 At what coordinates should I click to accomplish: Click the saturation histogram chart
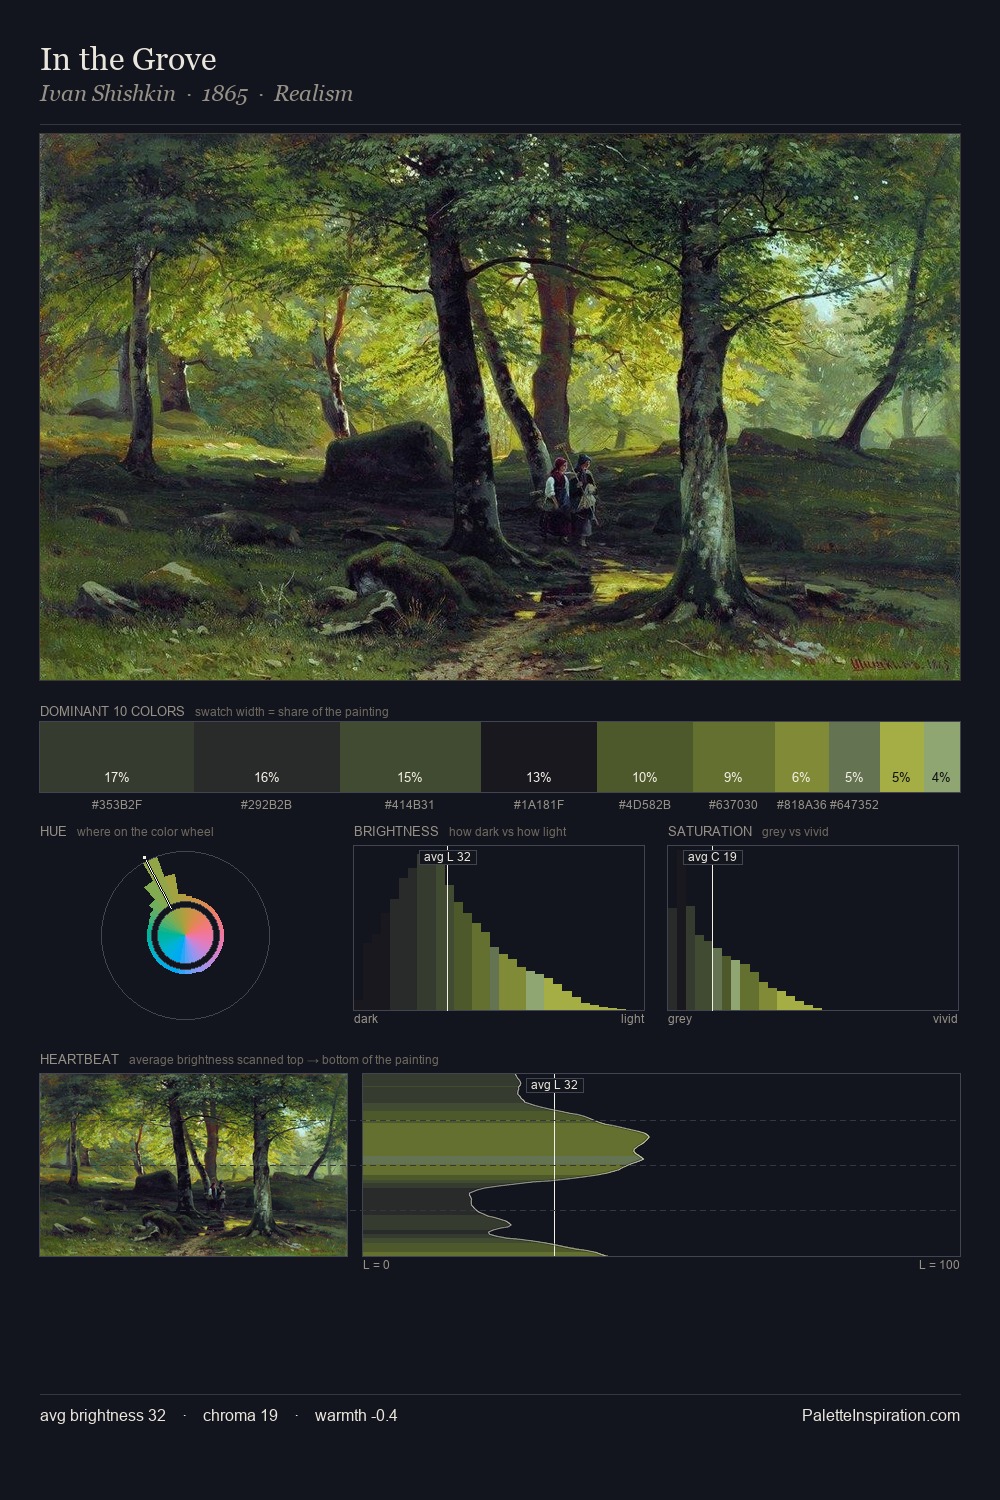[813, 928]
